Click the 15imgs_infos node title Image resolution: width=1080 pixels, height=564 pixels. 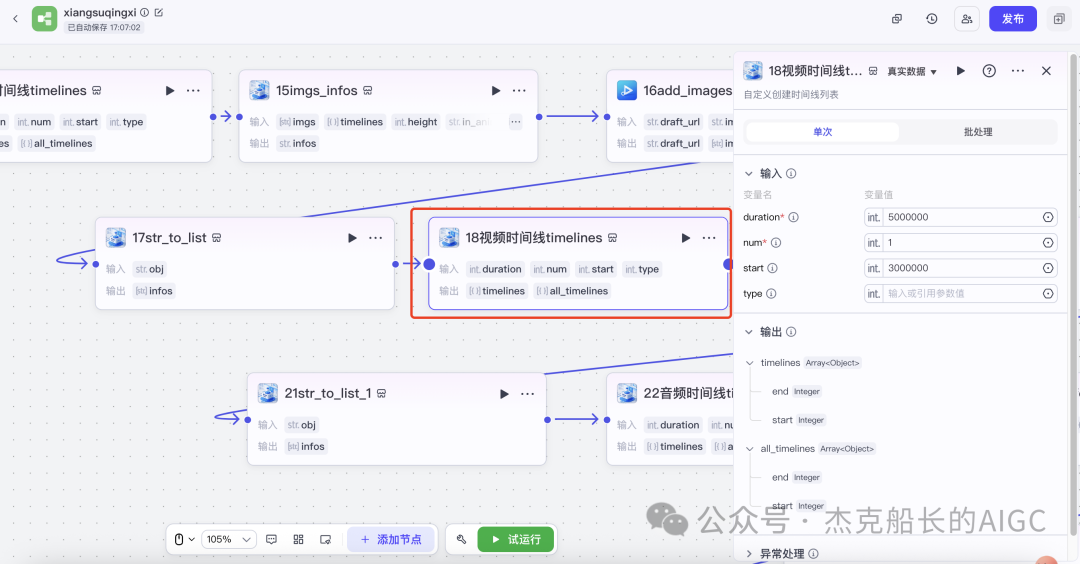317,90
